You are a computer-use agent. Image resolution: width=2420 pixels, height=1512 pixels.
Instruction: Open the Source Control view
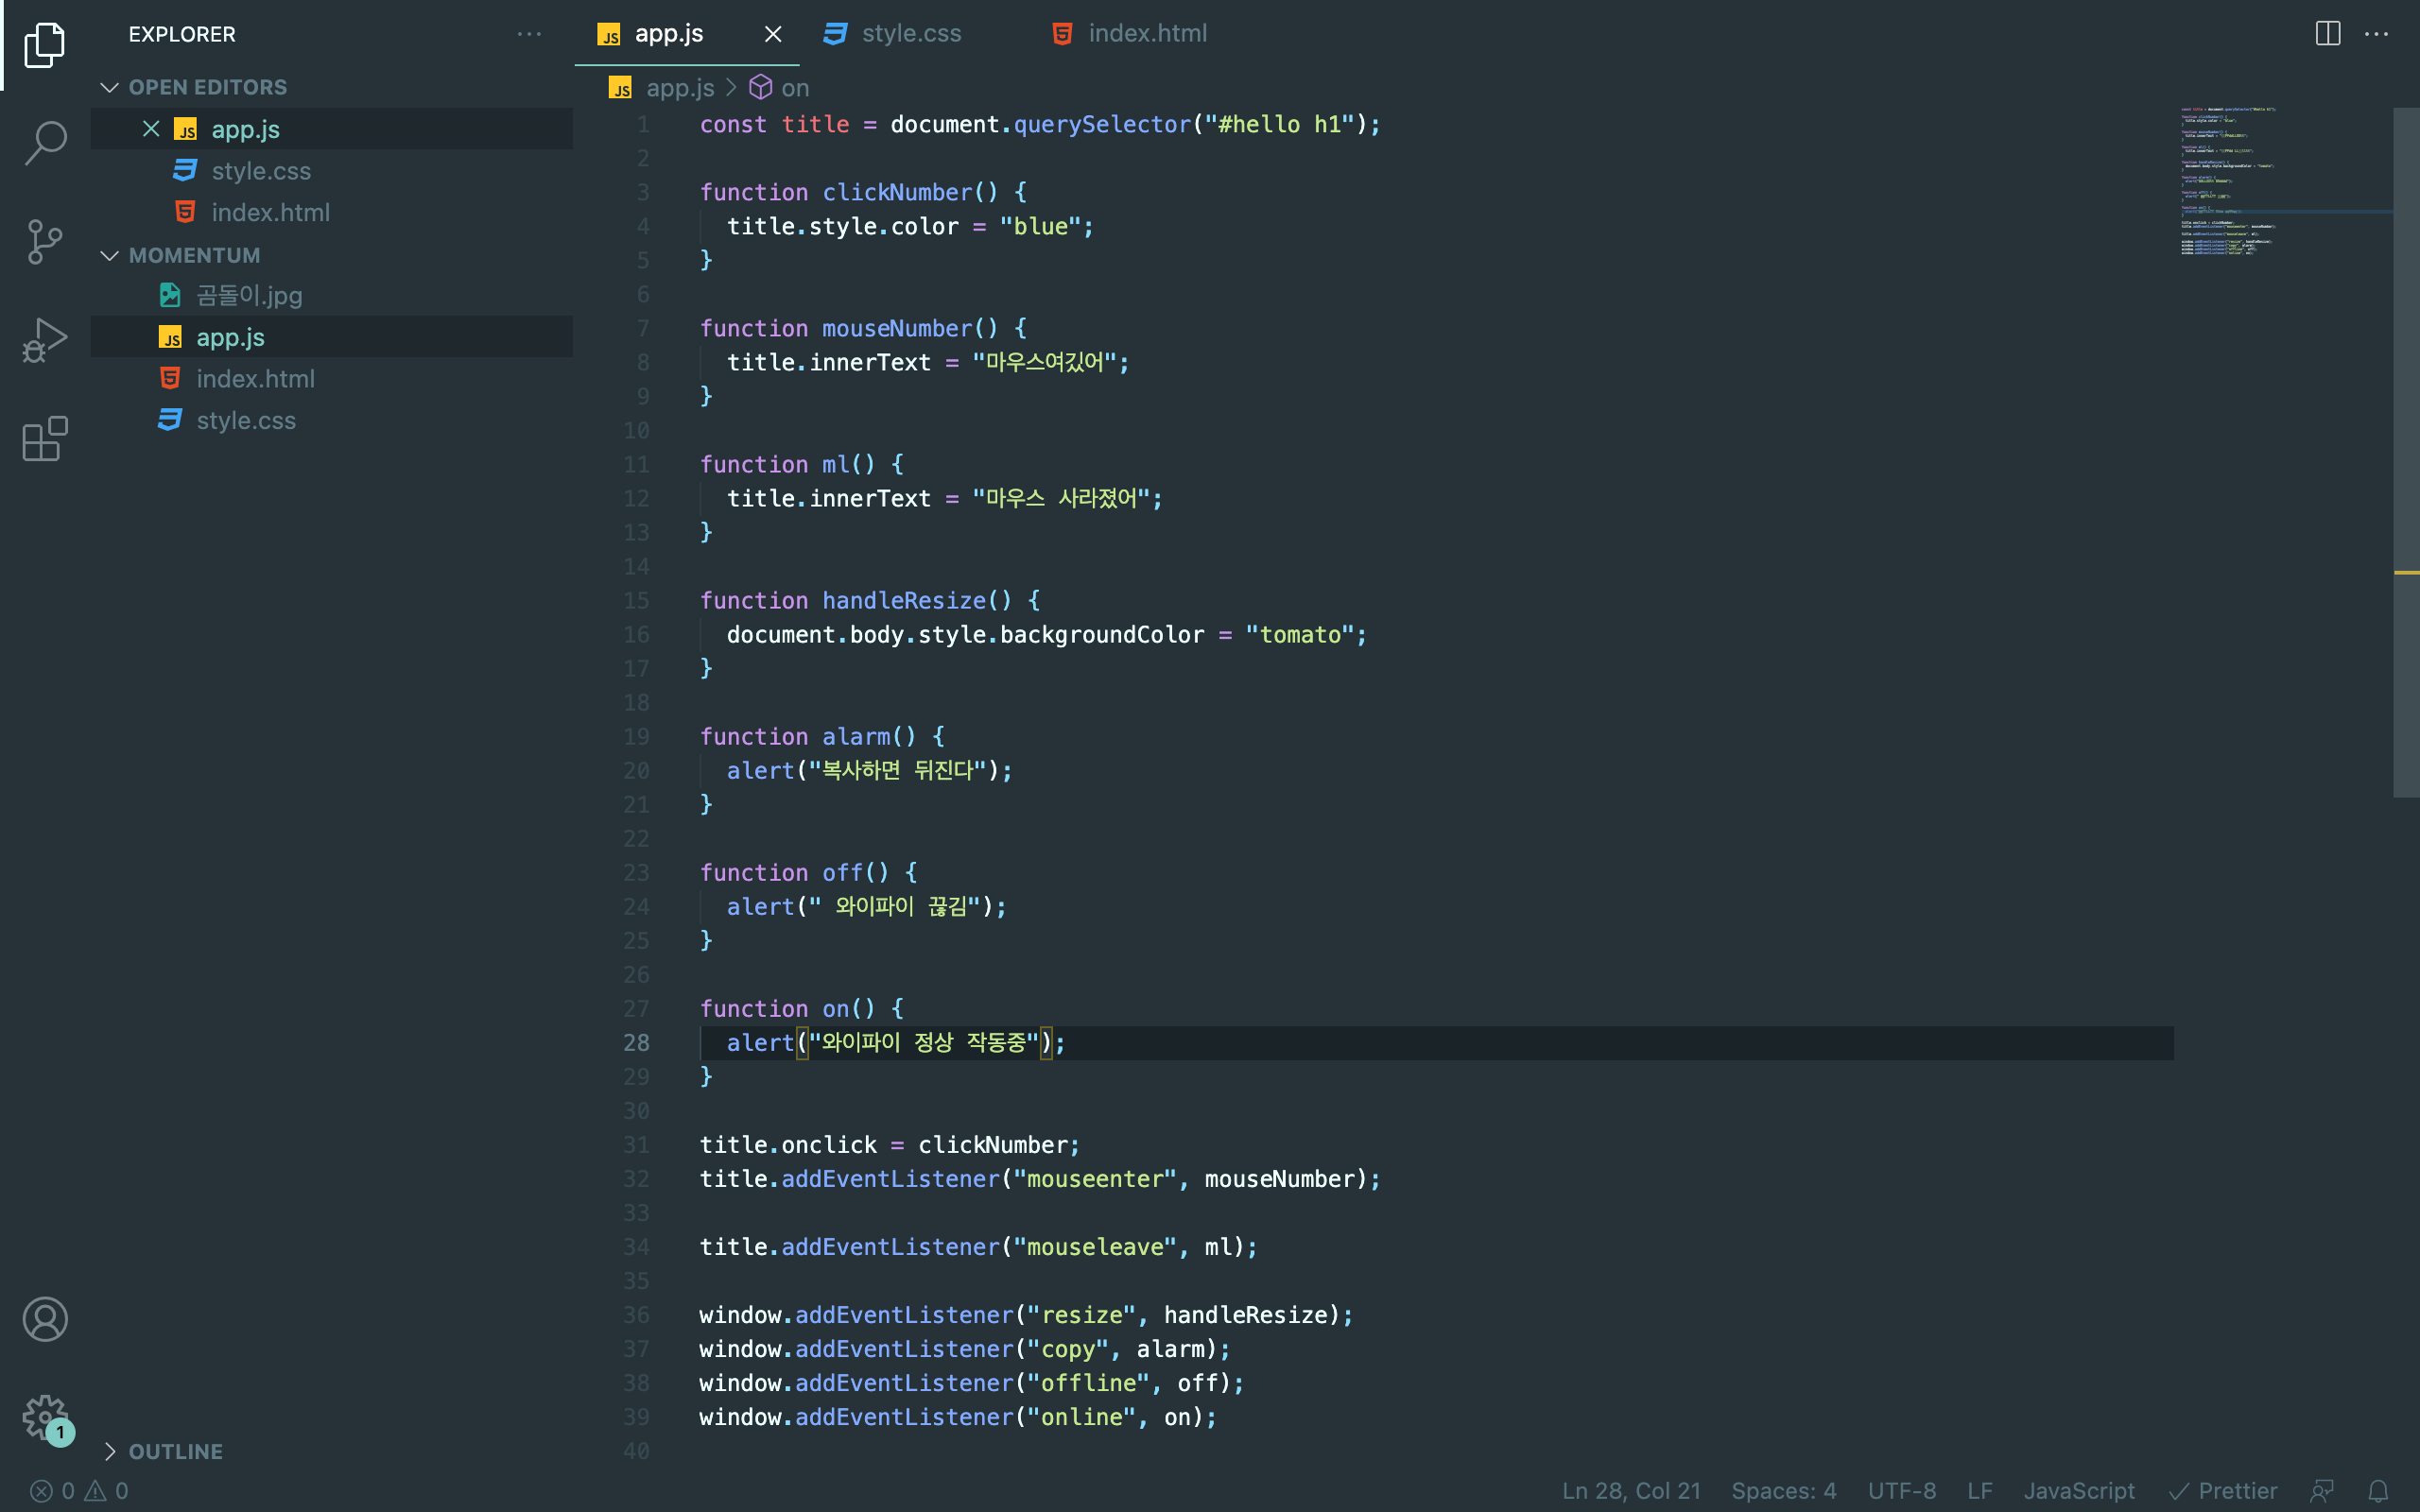(45, 242)
